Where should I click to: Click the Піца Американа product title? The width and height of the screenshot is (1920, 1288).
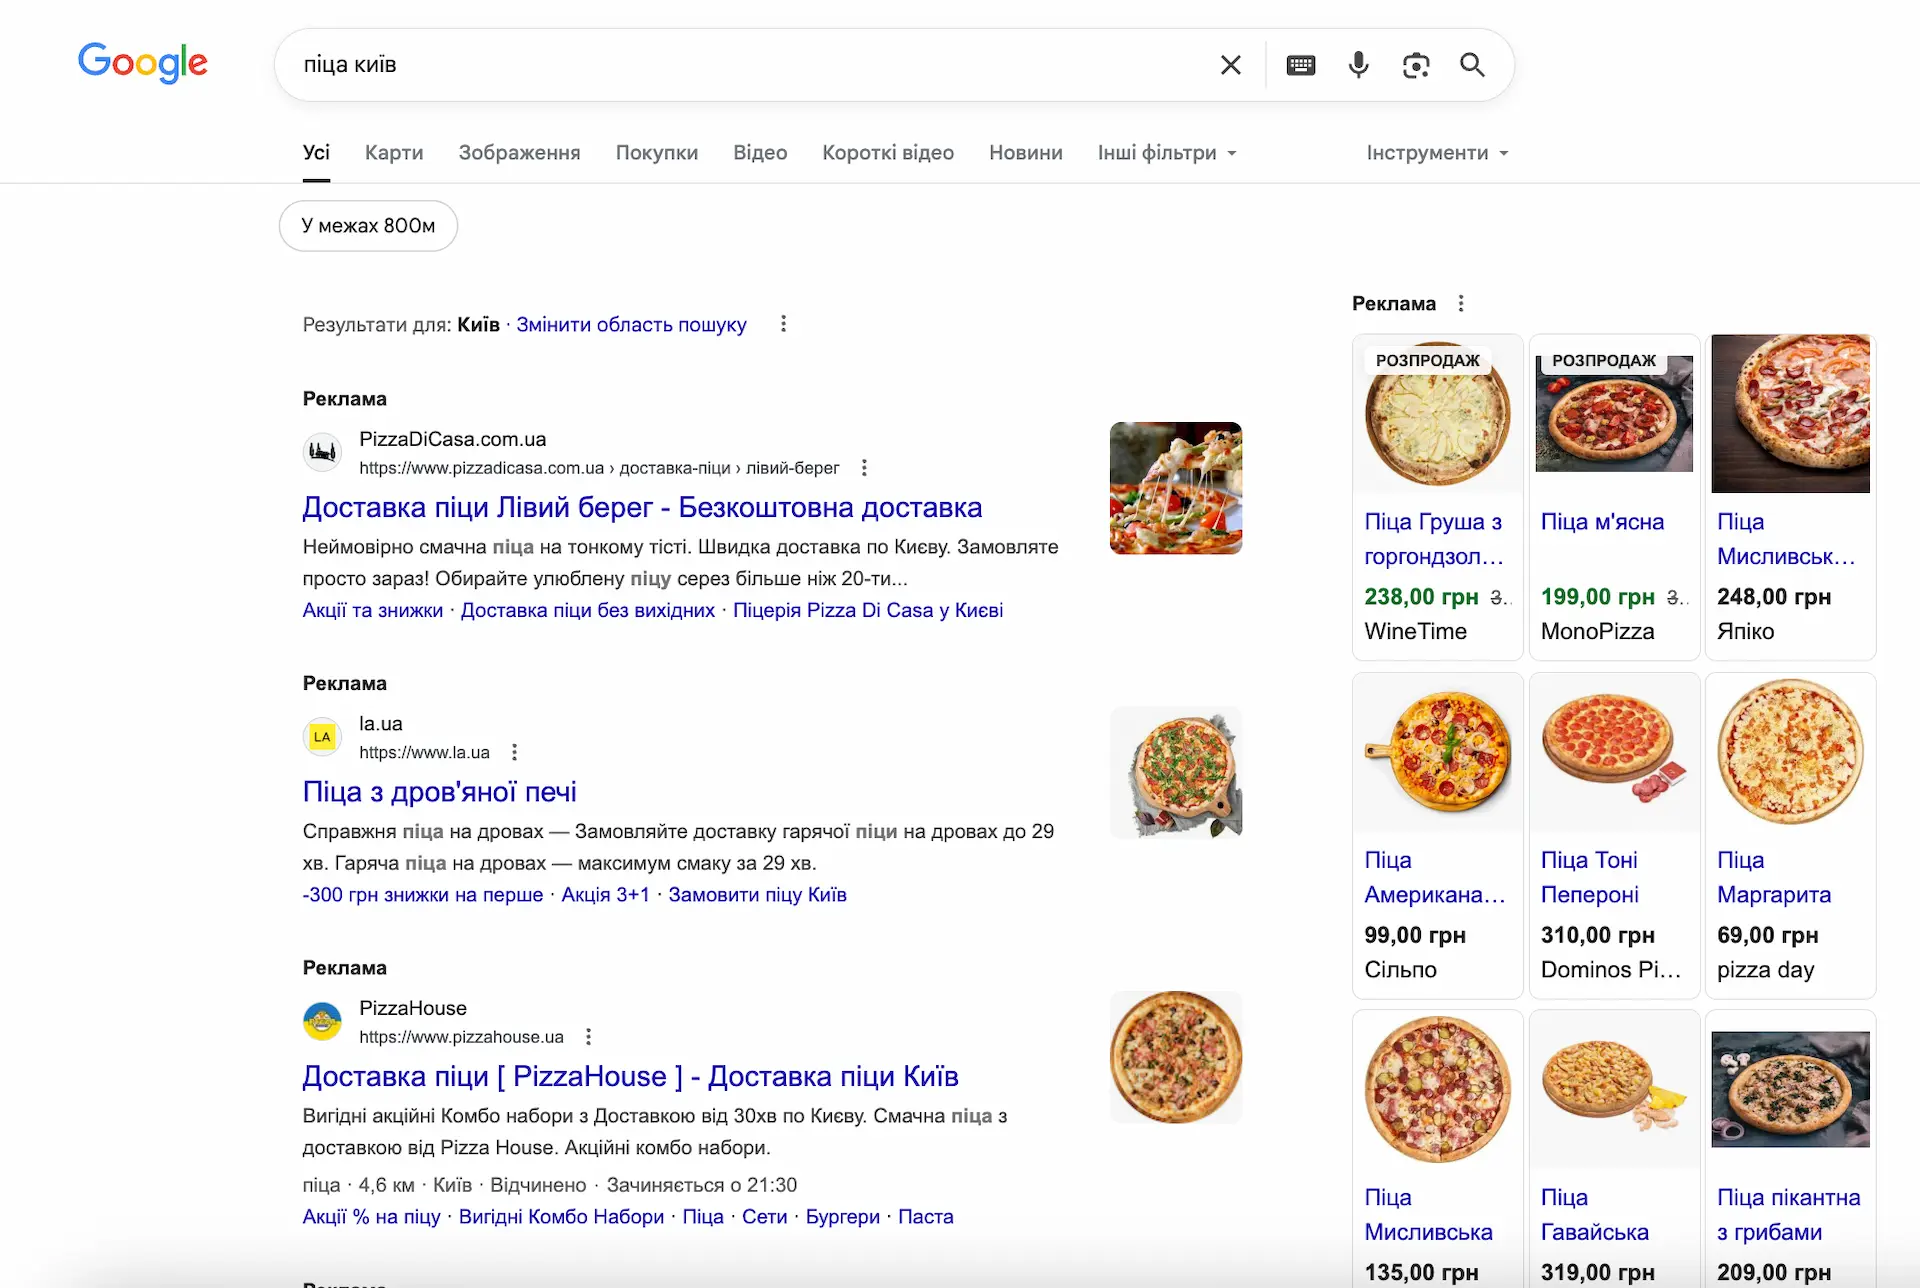point(1435,878)
